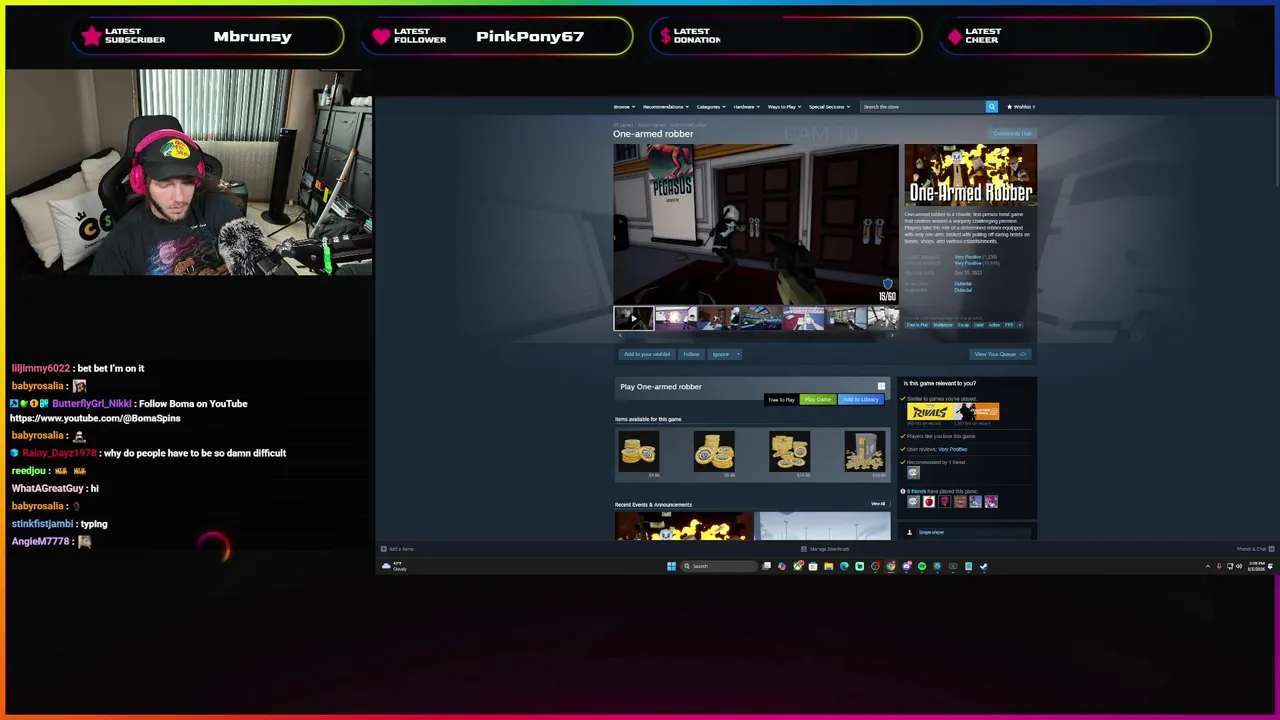
Task: Expand the Ways to Play menu
Action: point(784,107)
